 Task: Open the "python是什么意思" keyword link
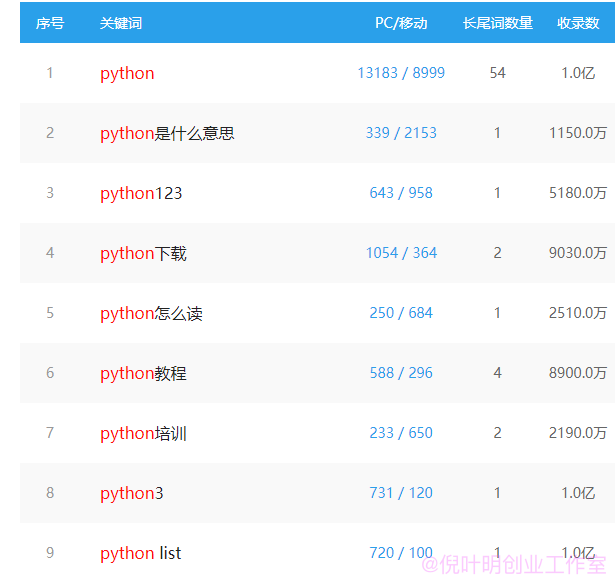point(167,134)
